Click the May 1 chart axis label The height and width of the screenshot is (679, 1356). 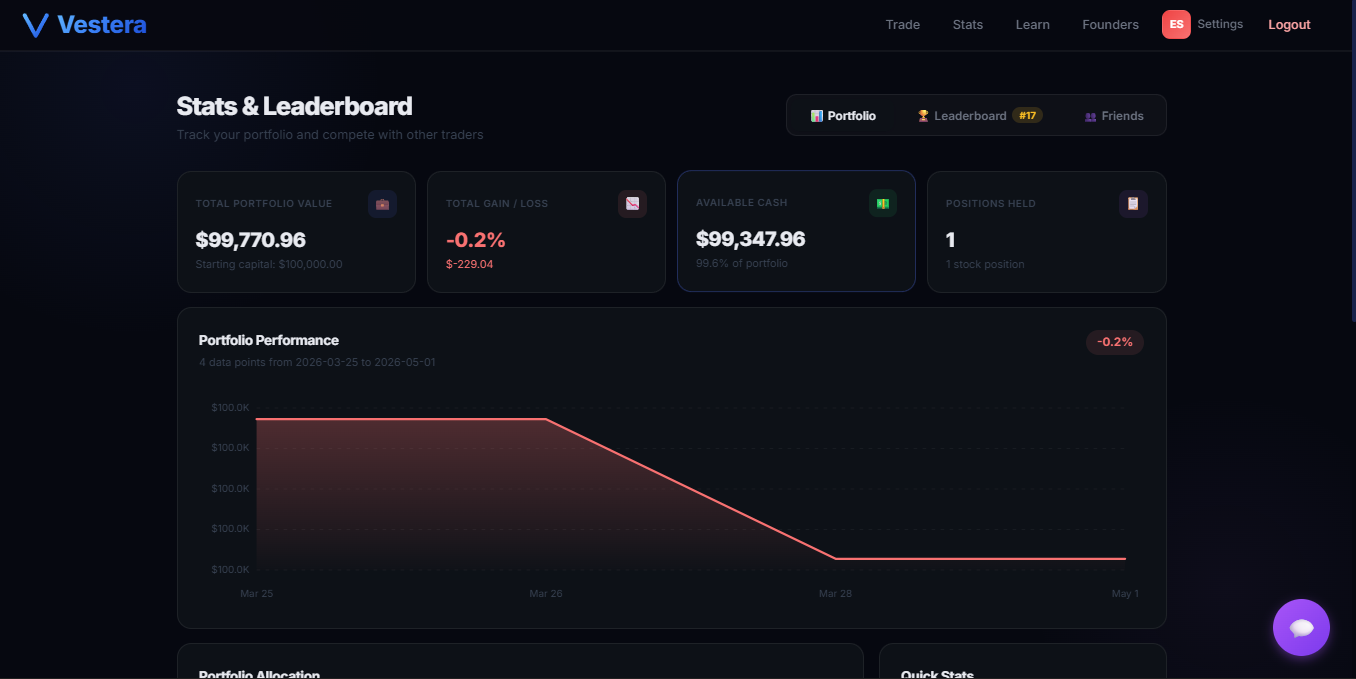1125,594
